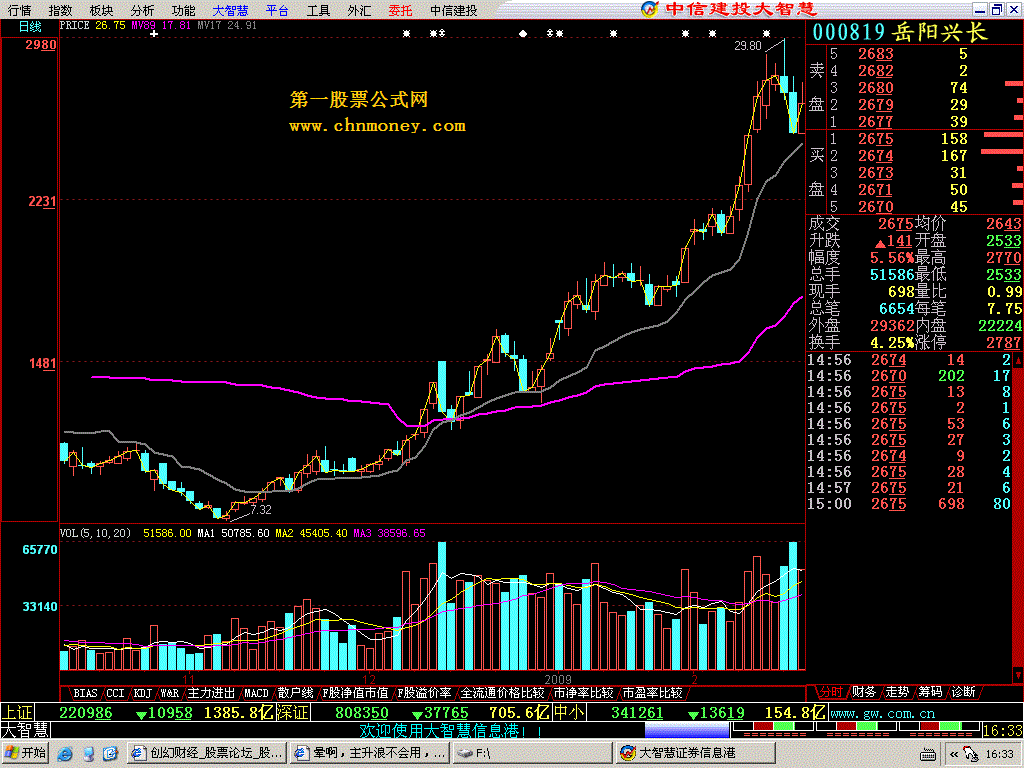Select the KDJ indicator tab
This screenshot has width=1024, height=768.
(142, 693)
